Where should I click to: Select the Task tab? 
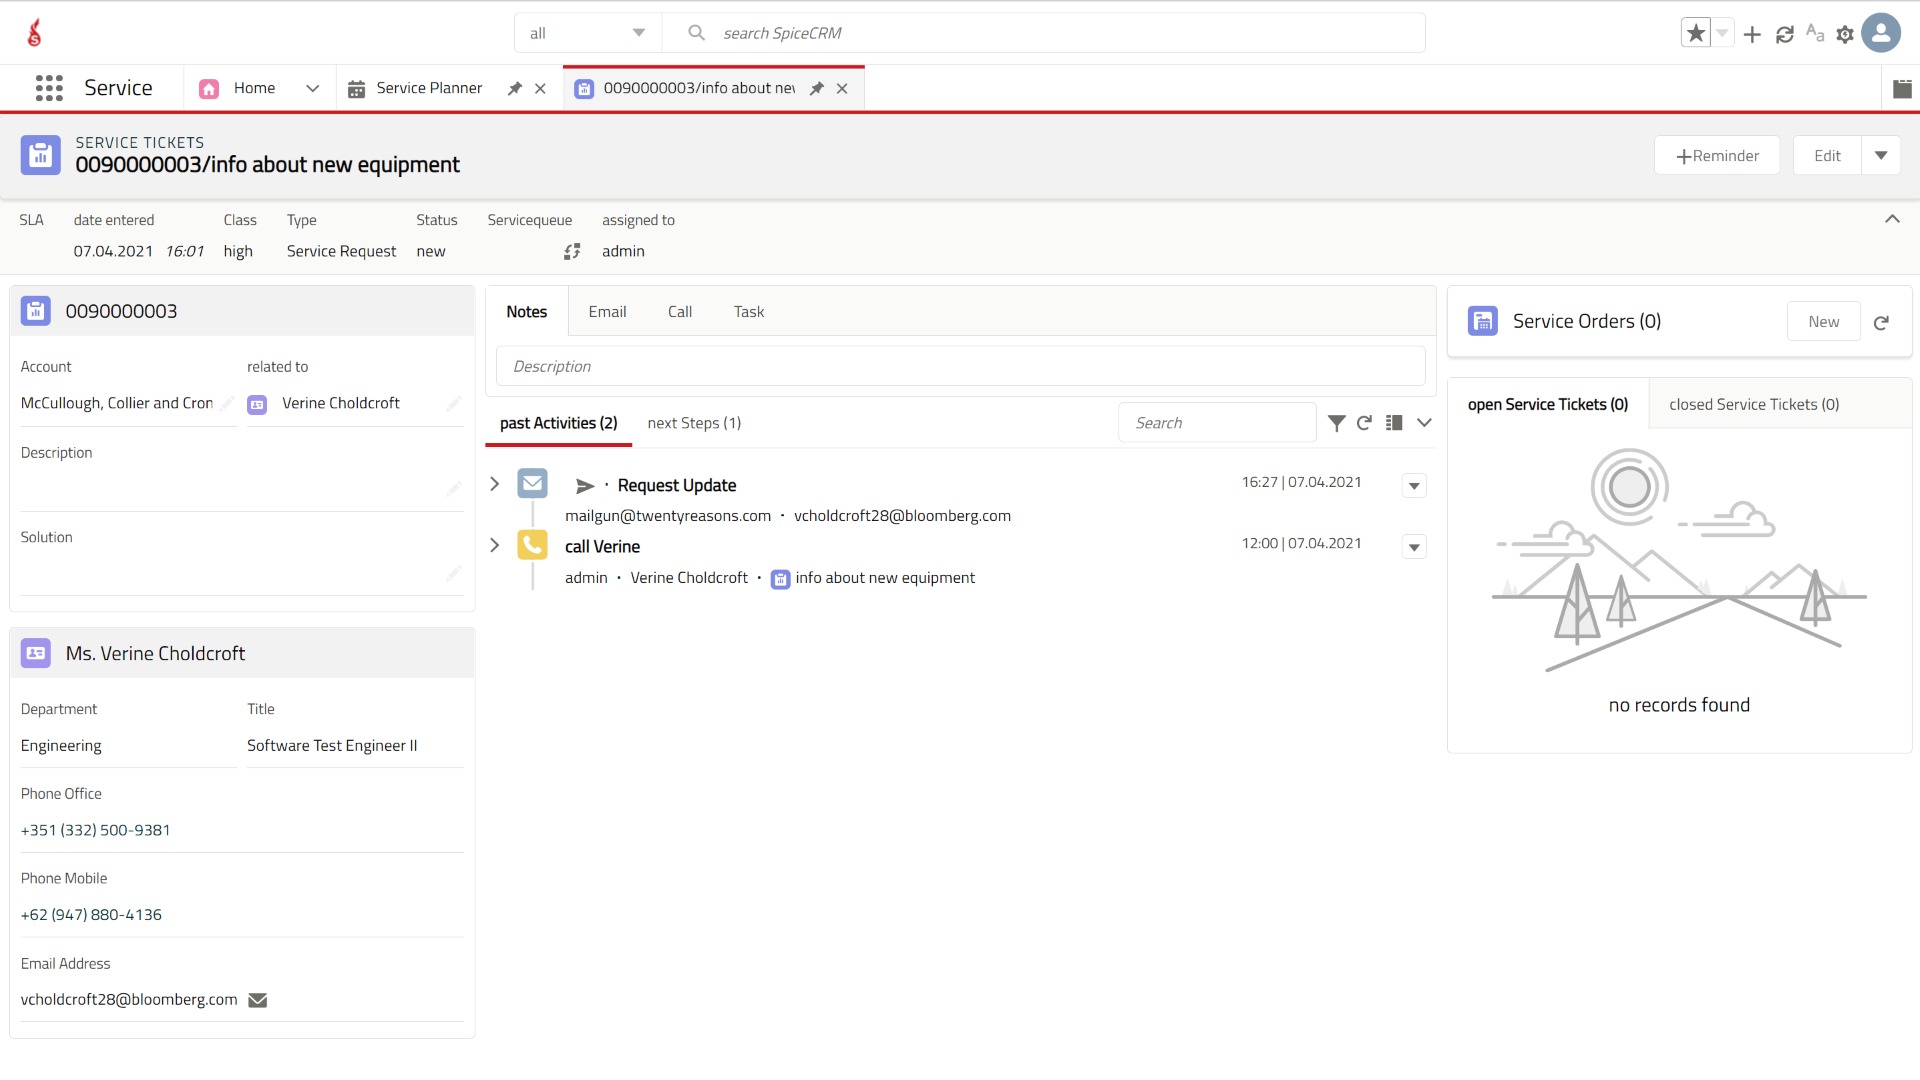click(x=749, y=312)
